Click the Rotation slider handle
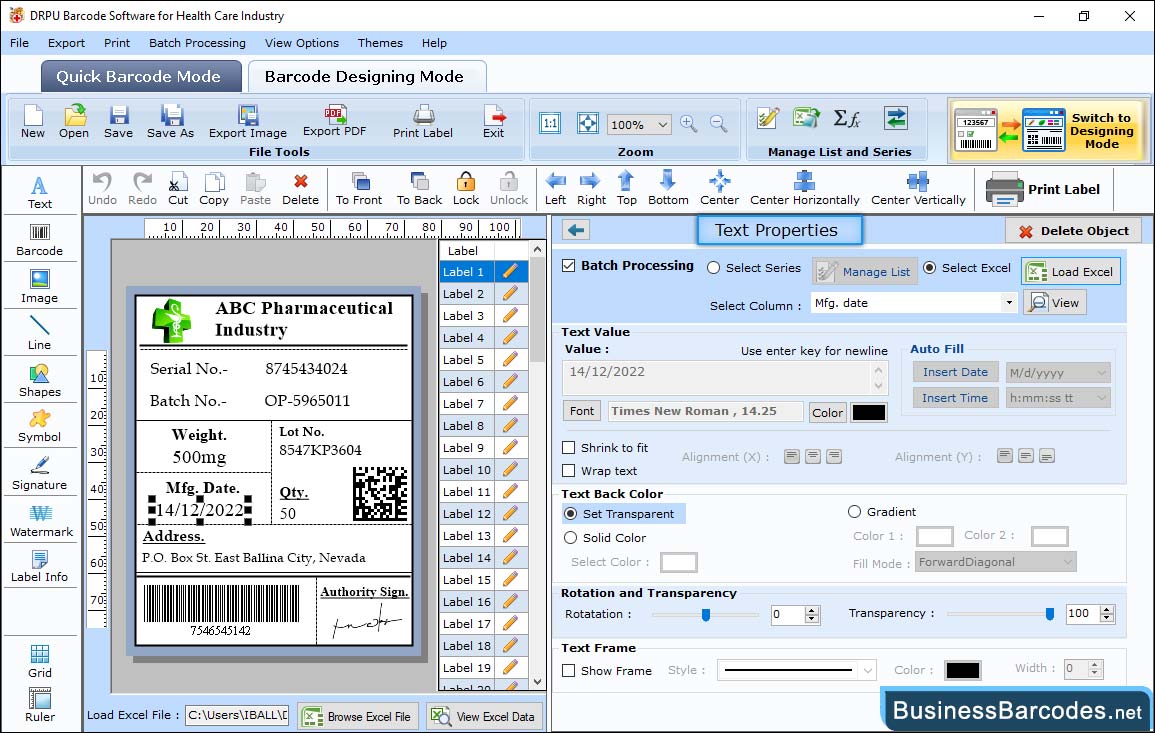Screen dimensions: 1155x733 (706, 614)
